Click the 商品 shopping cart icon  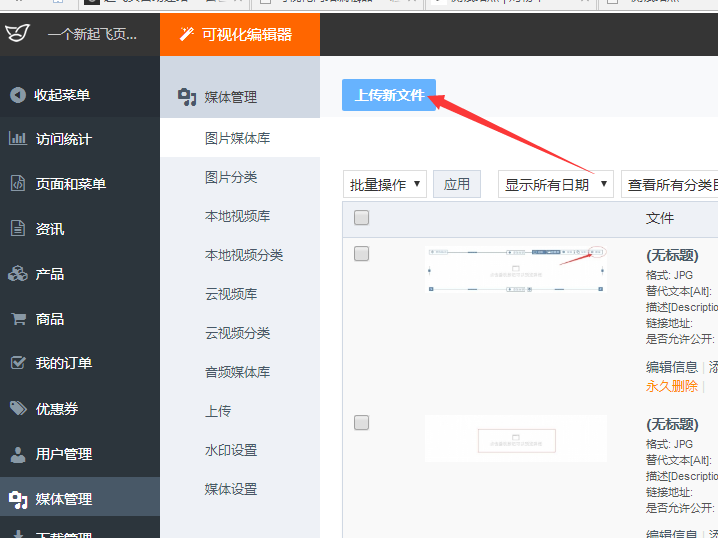18,318
